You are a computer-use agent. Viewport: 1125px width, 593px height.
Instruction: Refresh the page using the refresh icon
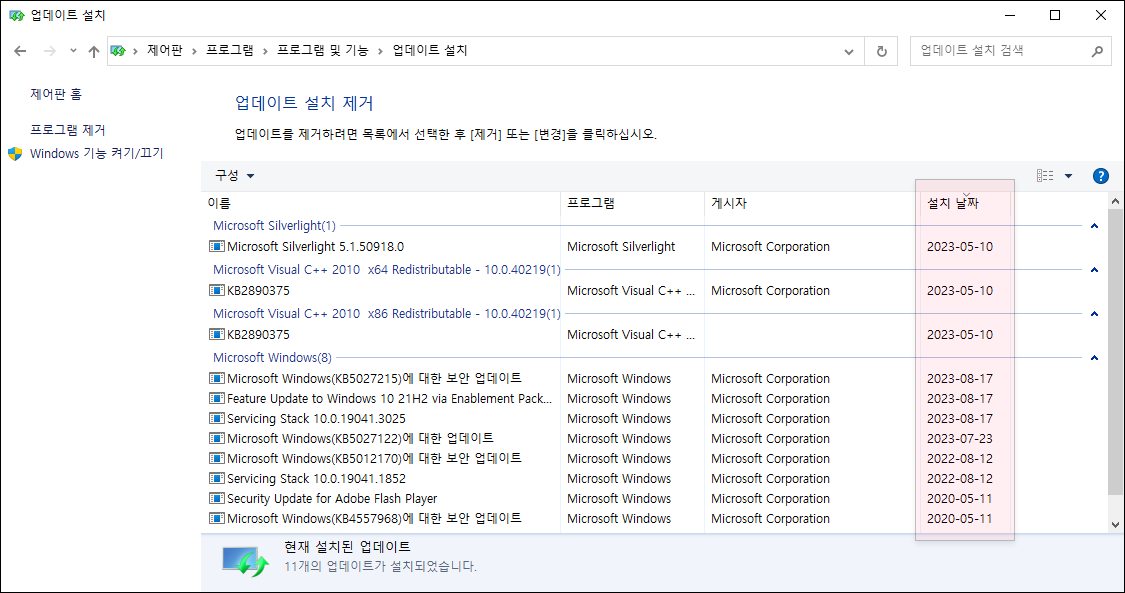tap(880, 51)
